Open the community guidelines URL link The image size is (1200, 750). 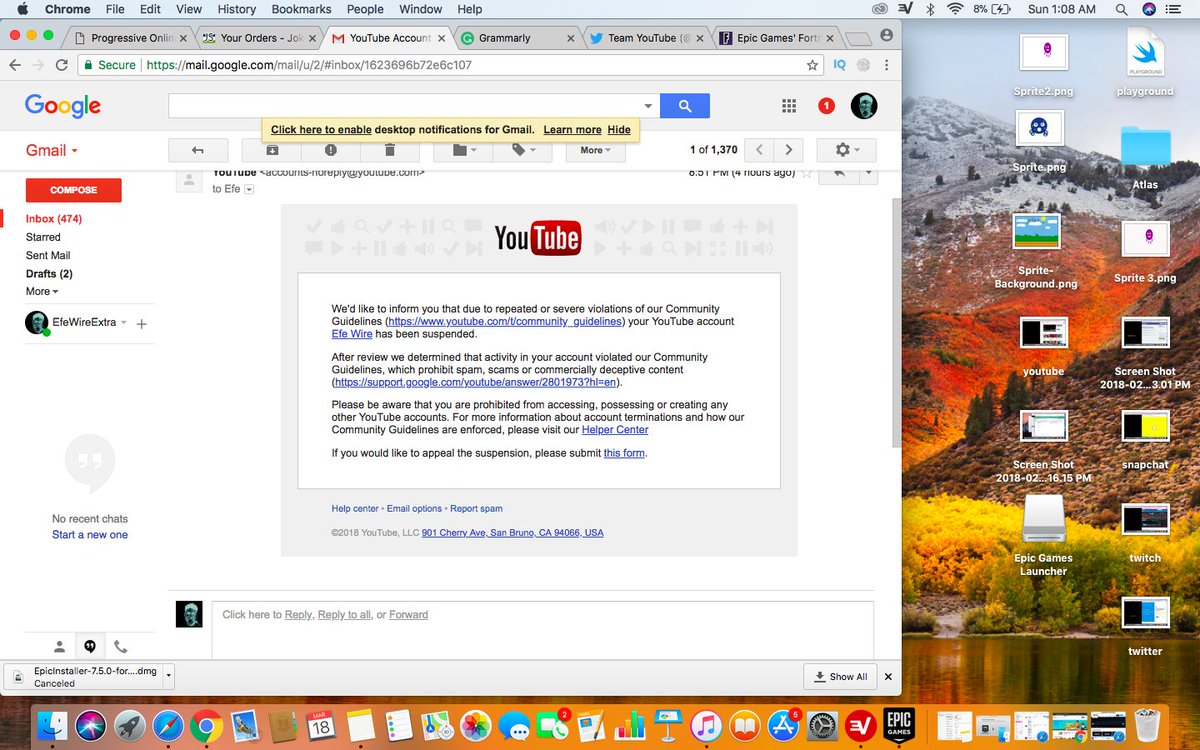(x=504, y=321)
